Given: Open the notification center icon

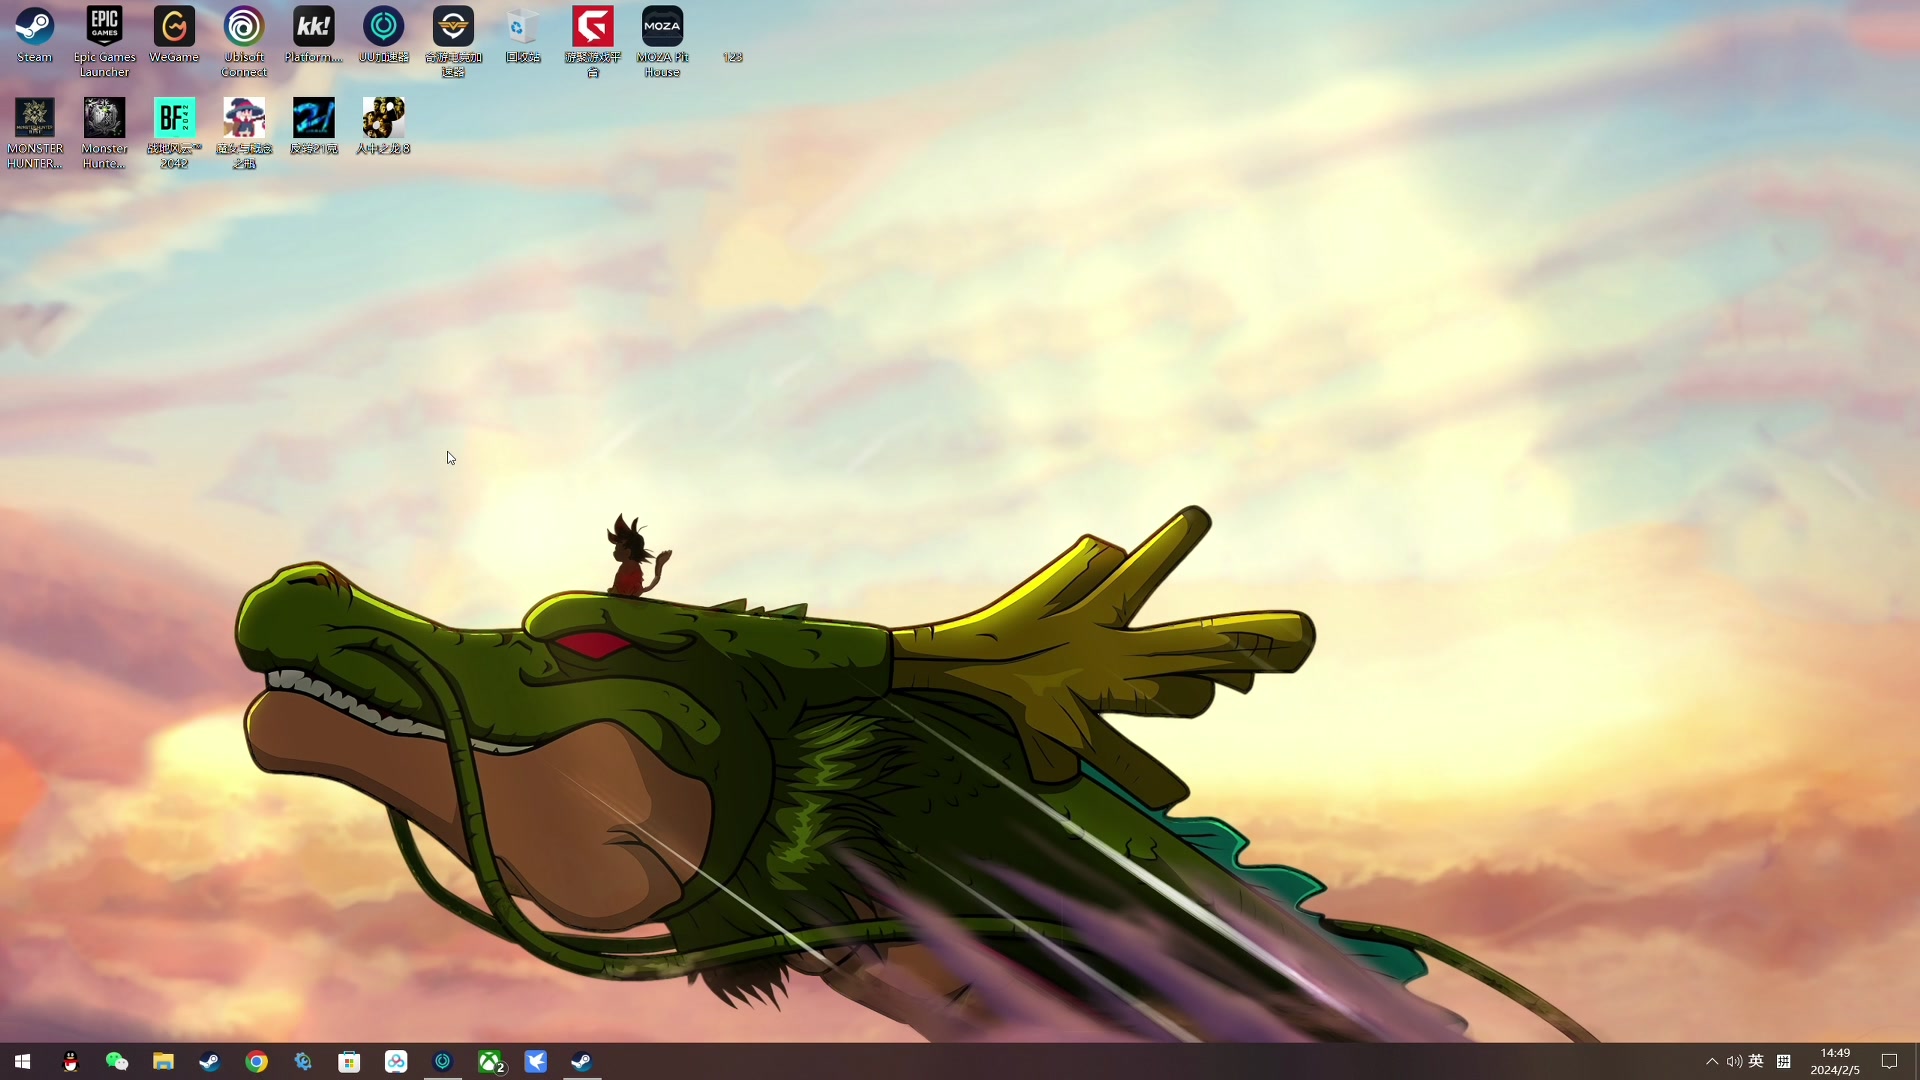Looking at the screenshot, I should tap(1889, 1062).
